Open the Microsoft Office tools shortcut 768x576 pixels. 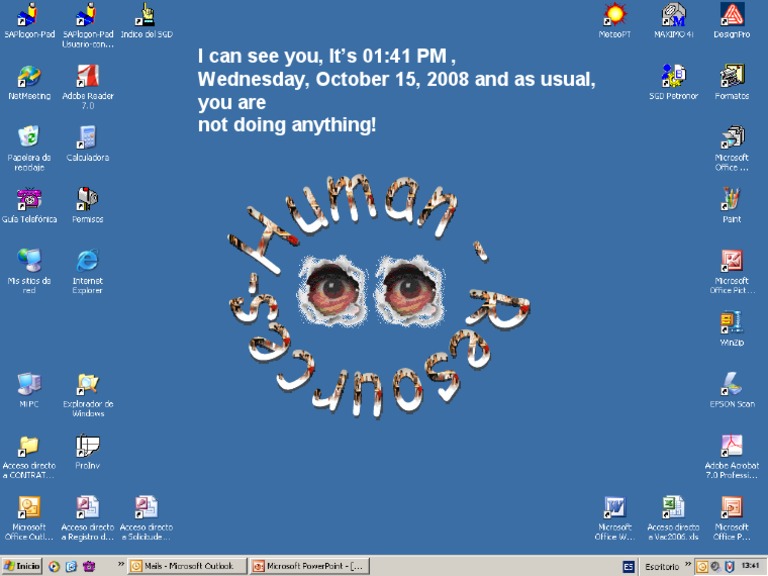point(732,148)
